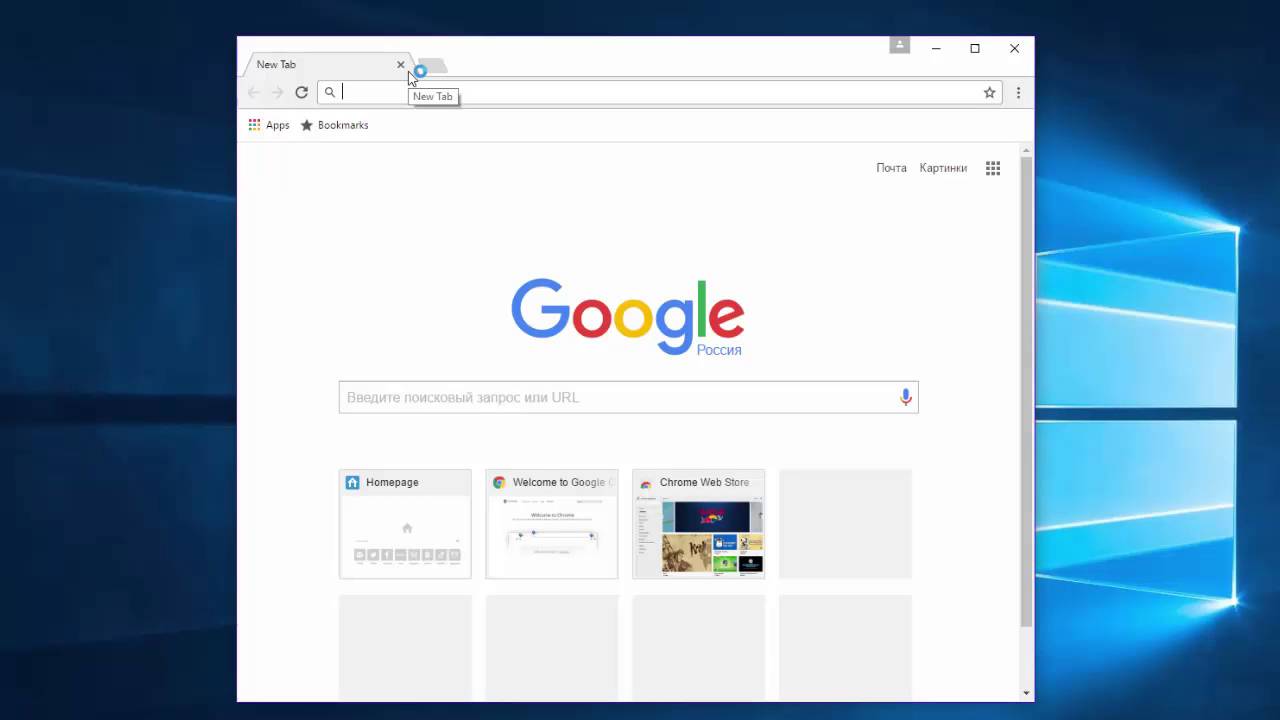Click the Google search box

click(628, 397)
